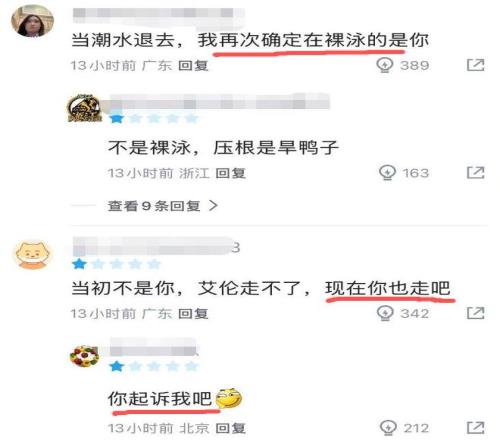Click the chevron next to 查看9条回复
This screenshot has height=440, width=500.
click(x=213, y=206)
